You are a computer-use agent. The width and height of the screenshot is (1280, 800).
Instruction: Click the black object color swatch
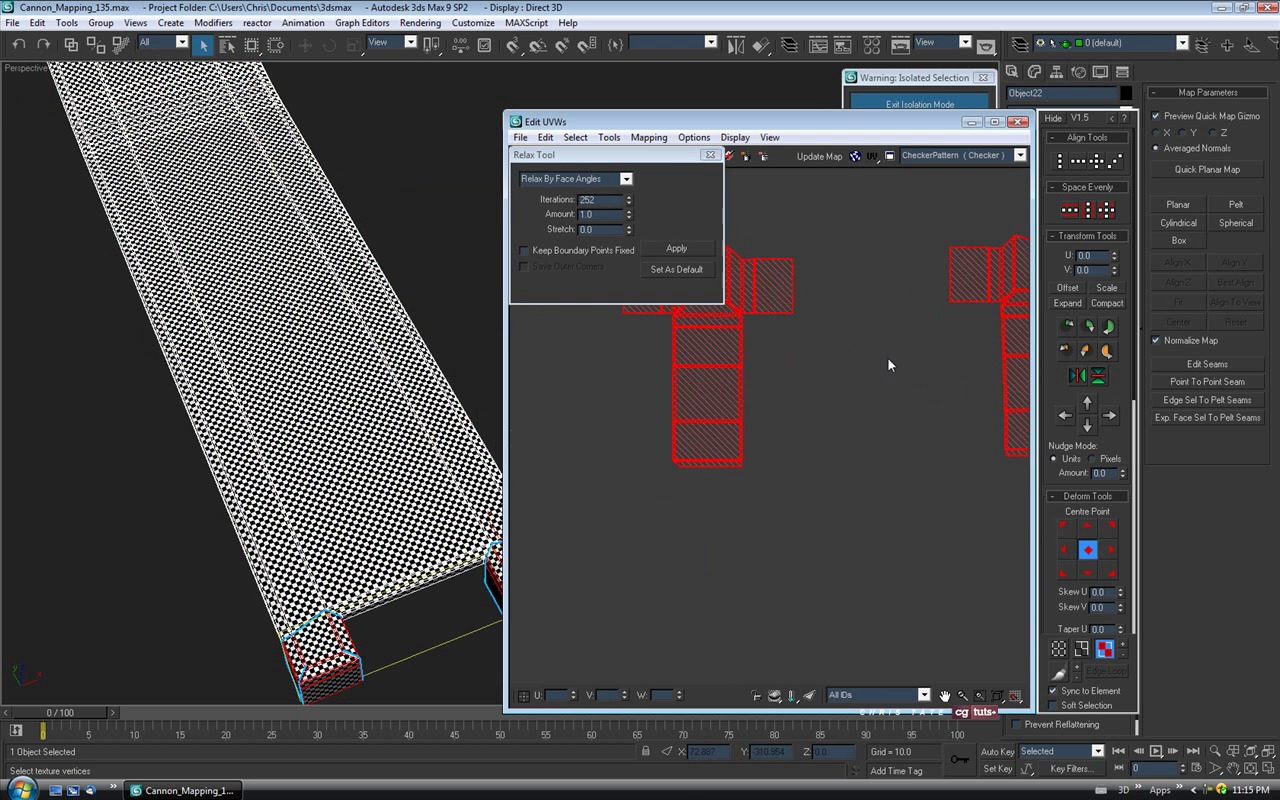point(1126,94)
